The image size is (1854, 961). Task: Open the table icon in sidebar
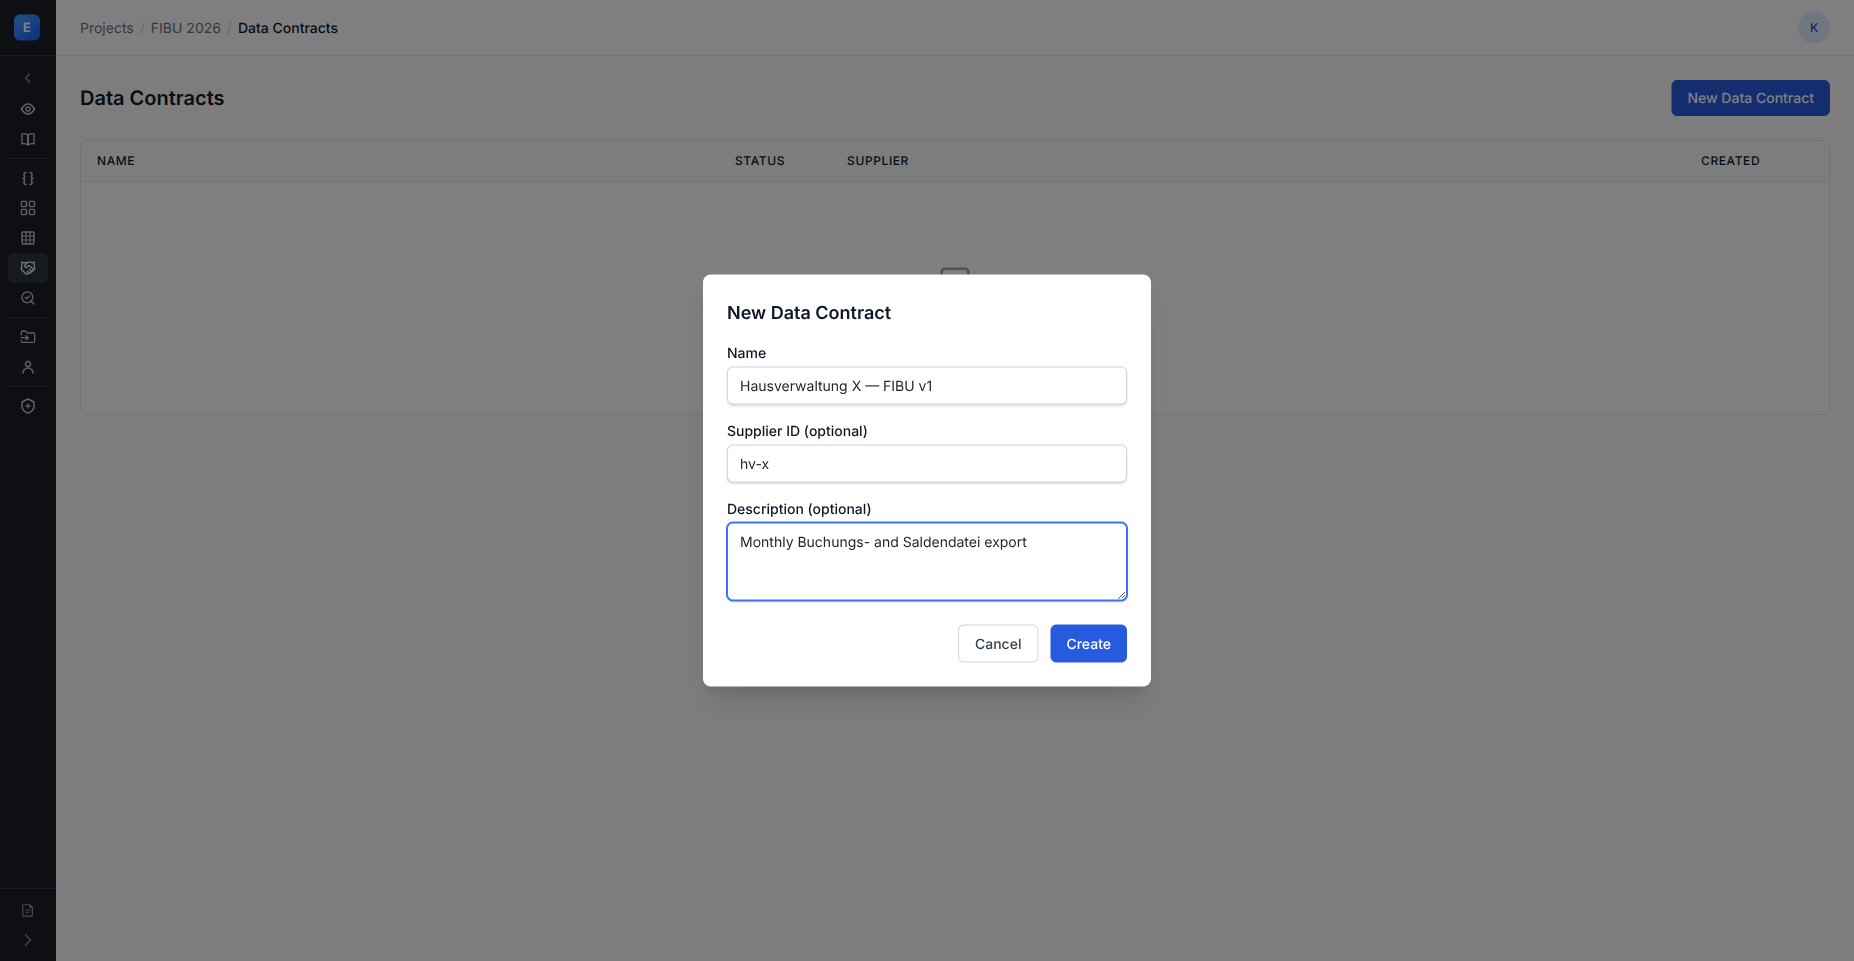pyautogui.click(x=28, y=238)
